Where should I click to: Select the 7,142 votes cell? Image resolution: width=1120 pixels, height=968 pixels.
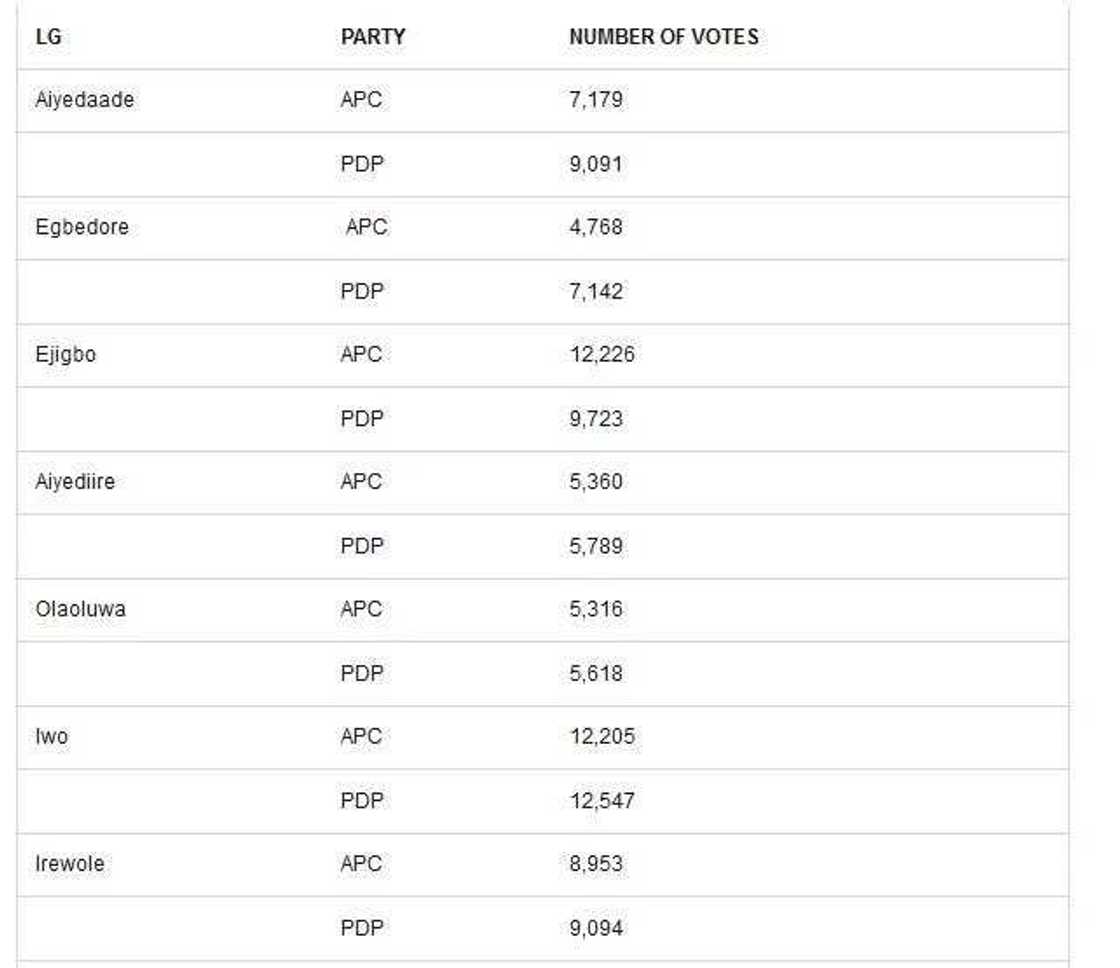click(595, 291)
